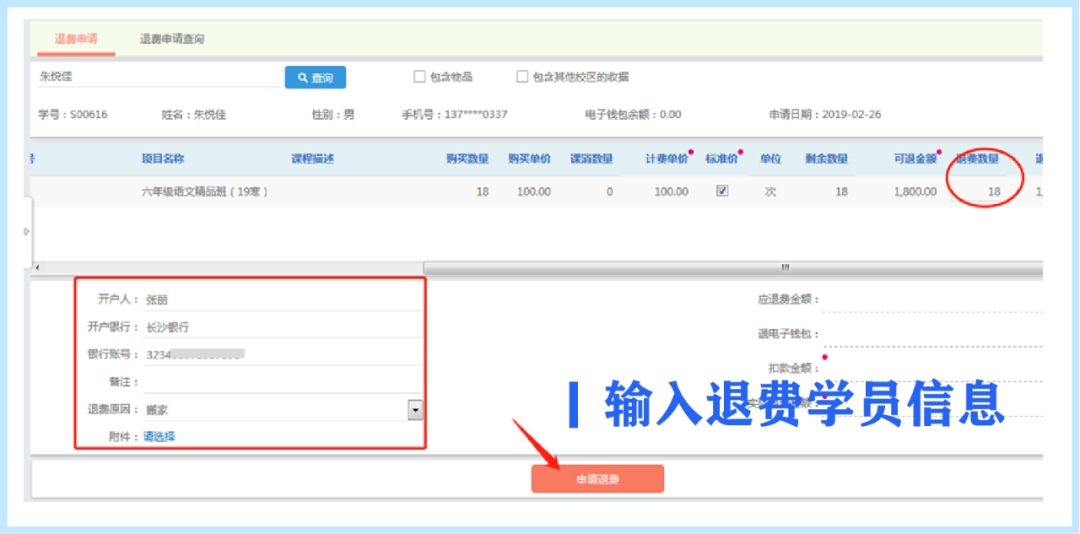Select the 银行账号 input field
Image resolution: width=1080 pixels, height=534 pixels.
coord(280,355)
